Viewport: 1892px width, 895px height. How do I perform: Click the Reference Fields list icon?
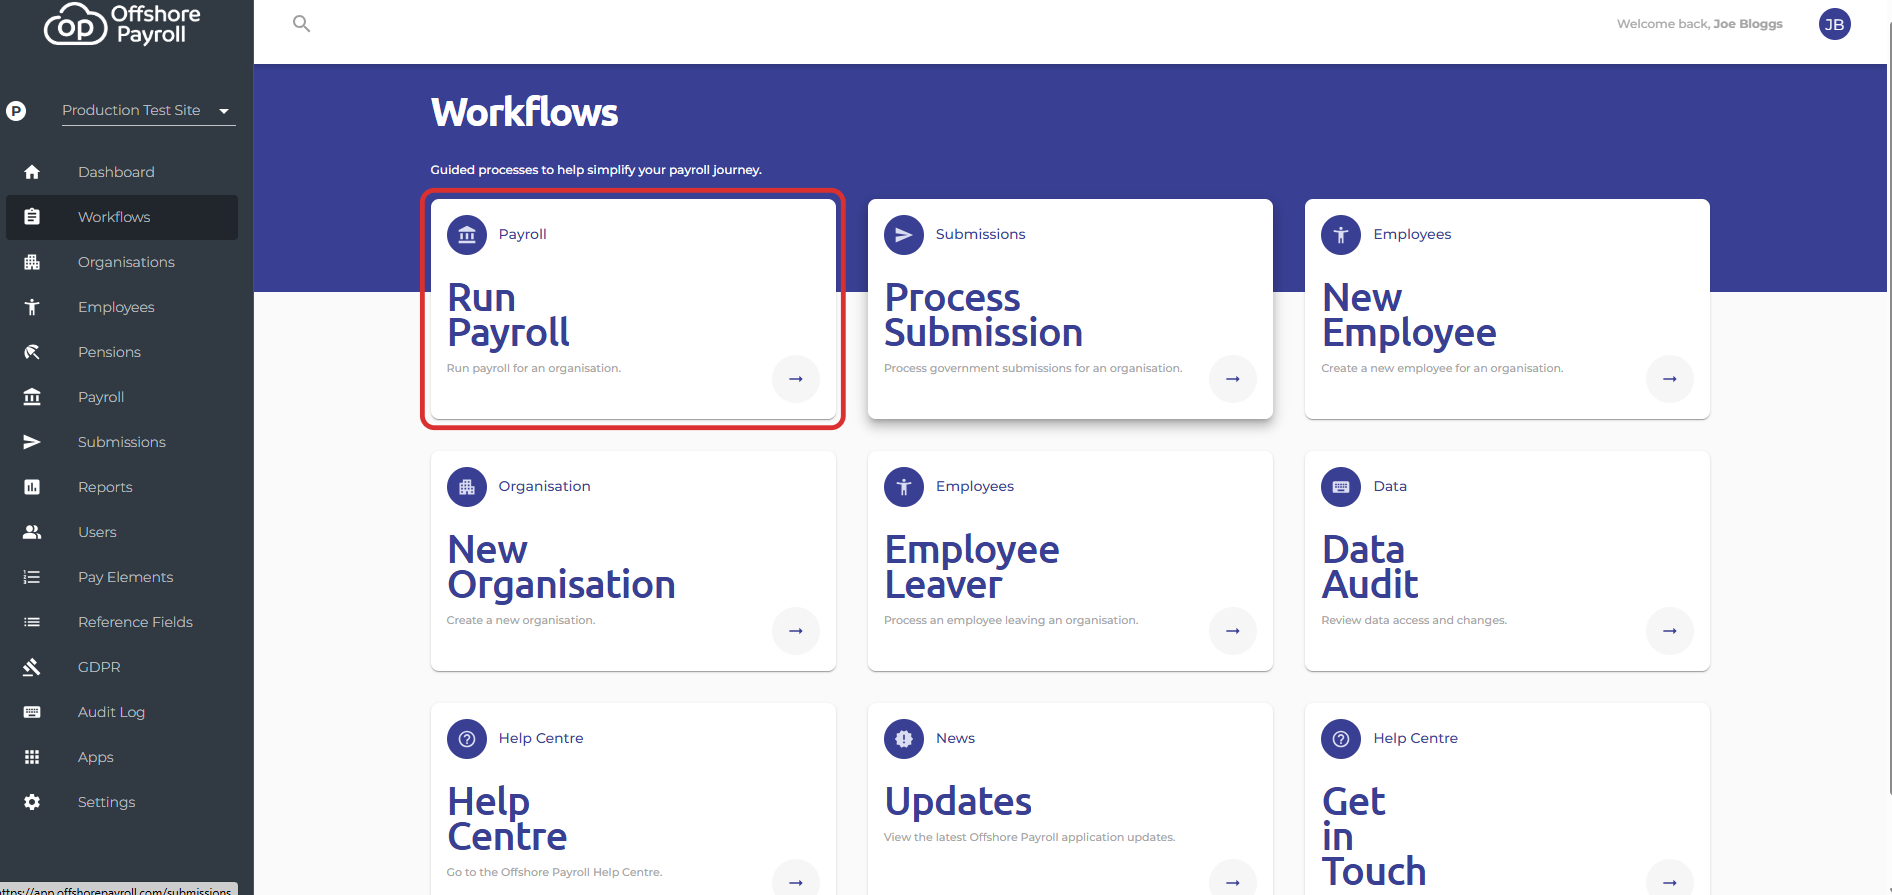(x=32, y=622)
